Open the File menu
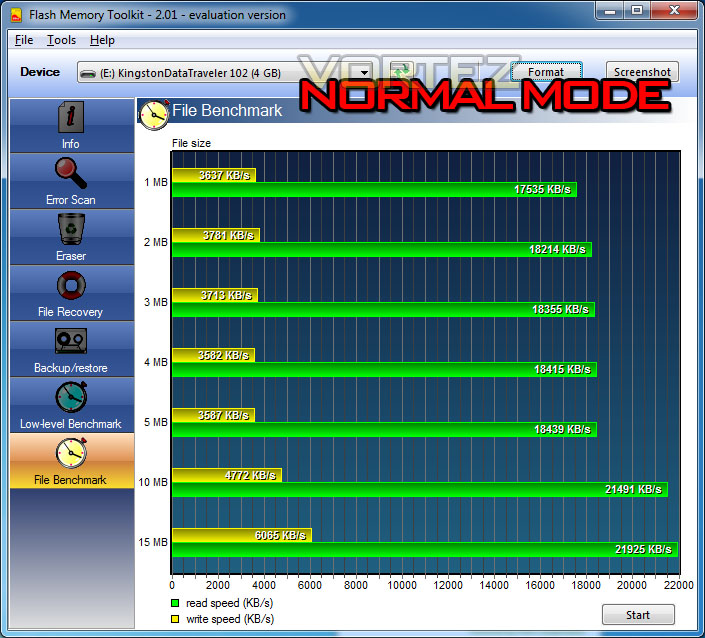705x638 pixels. pyautogui.click(x=24, y=40)
